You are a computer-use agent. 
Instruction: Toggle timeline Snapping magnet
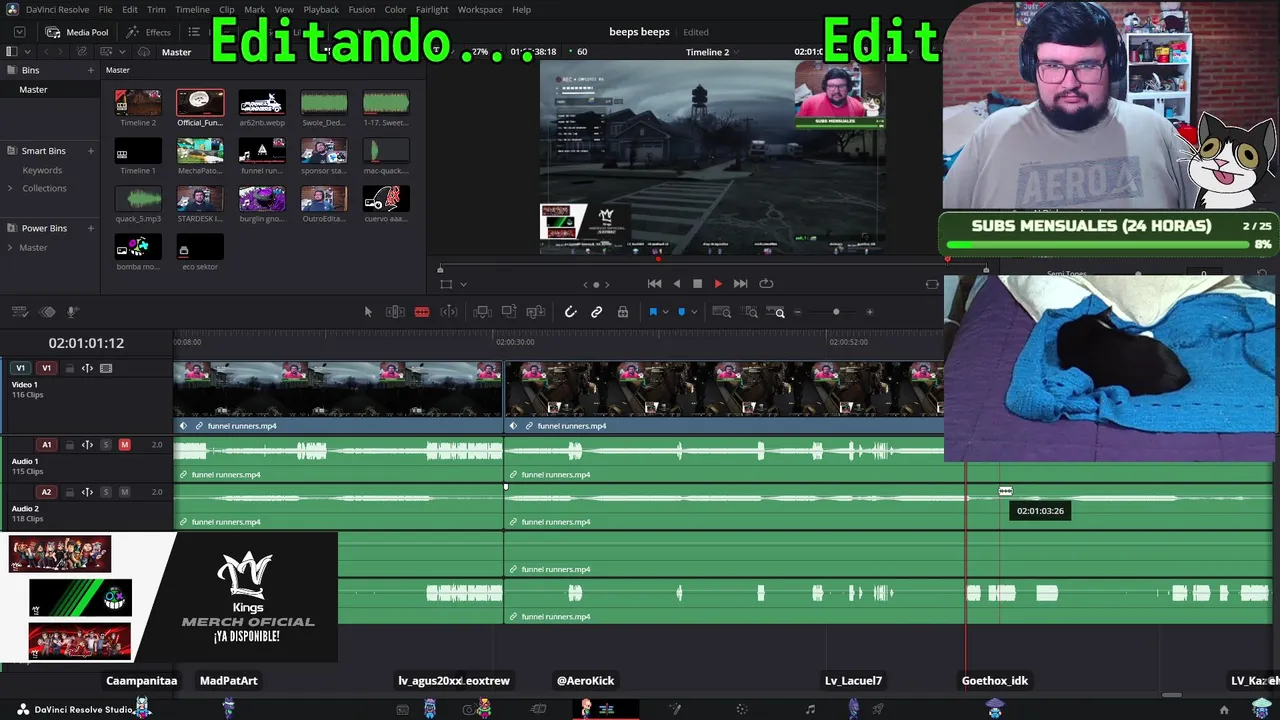point(570,312)
